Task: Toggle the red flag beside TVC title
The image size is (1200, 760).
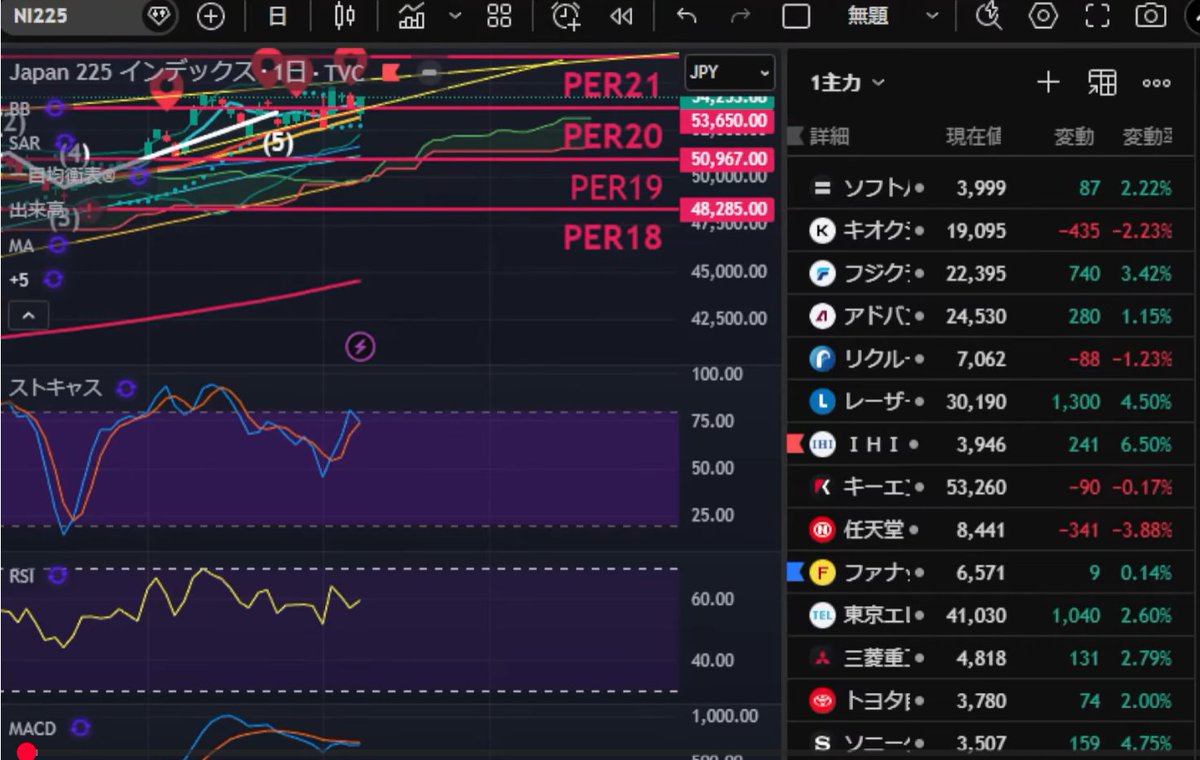Action: coord(390,72)
